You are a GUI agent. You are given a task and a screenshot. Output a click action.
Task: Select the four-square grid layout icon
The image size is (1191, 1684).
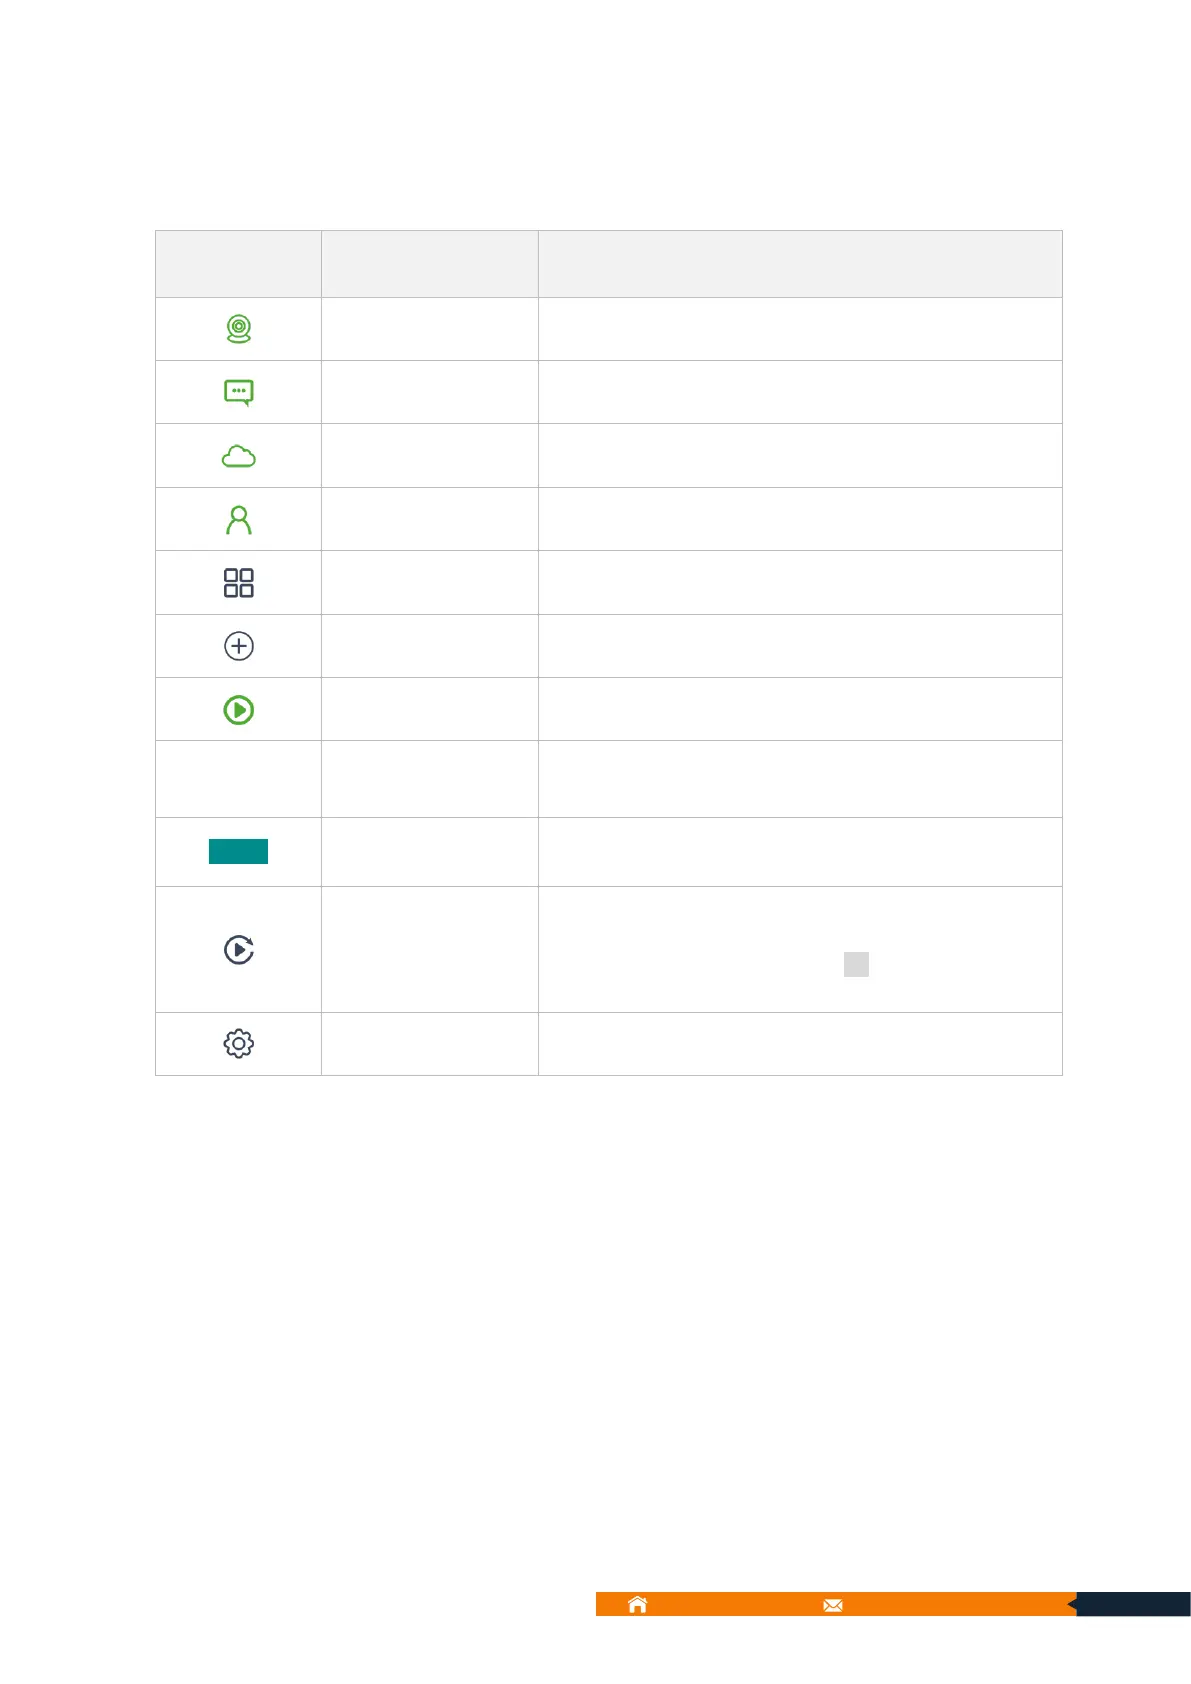coord(238,583)
